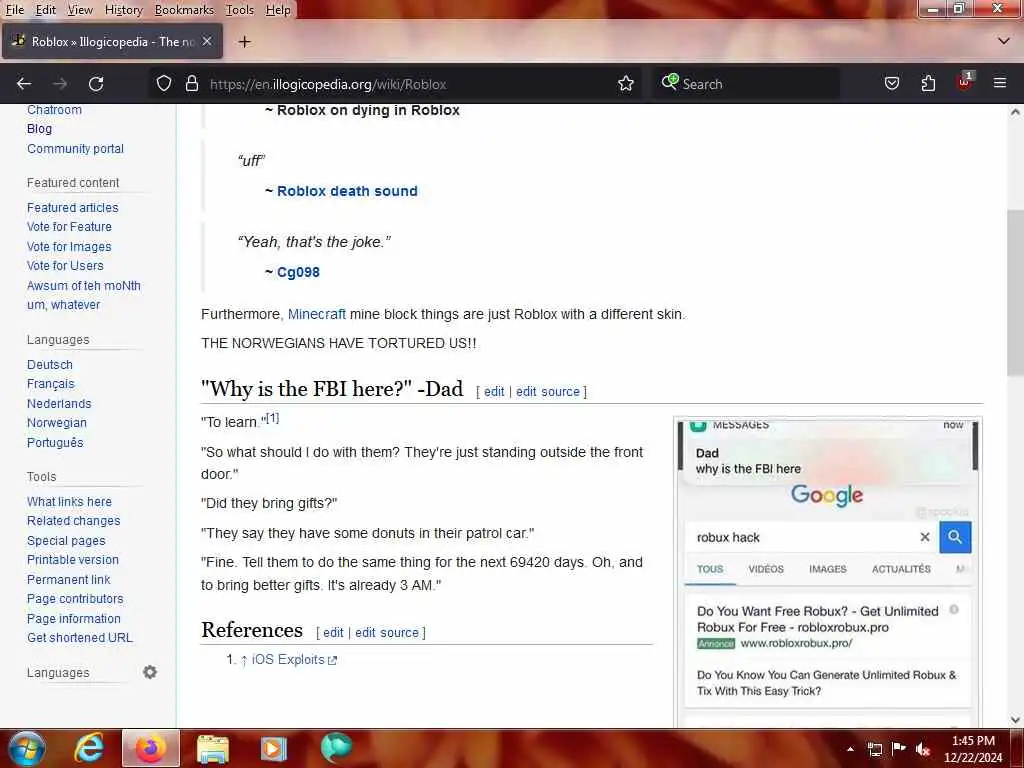Open Languages settings gear in sidebar
The width and height of the screenshot is (1024, 768).
click(150, 672)
